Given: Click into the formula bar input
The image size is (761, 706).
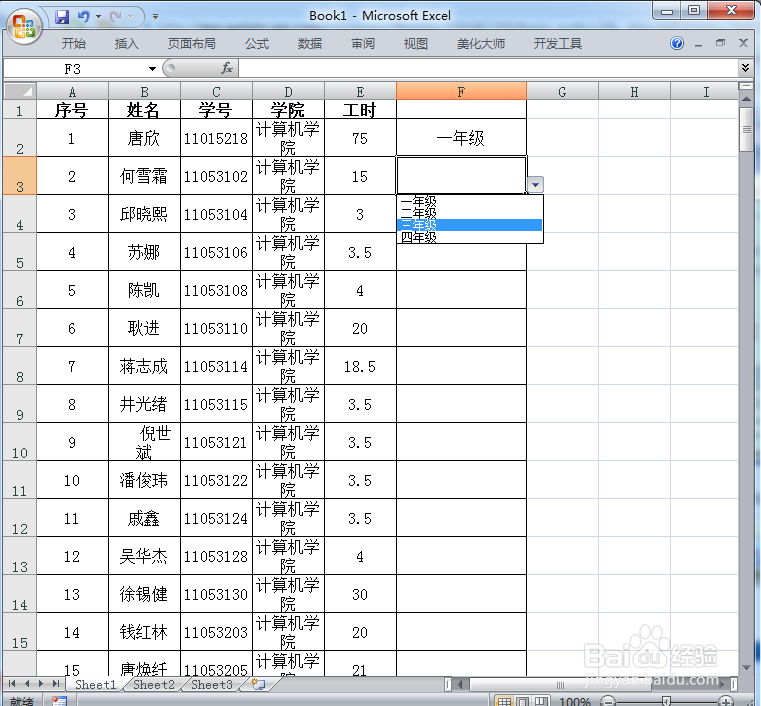Looking at the screenshot, I should click(488, 68).
